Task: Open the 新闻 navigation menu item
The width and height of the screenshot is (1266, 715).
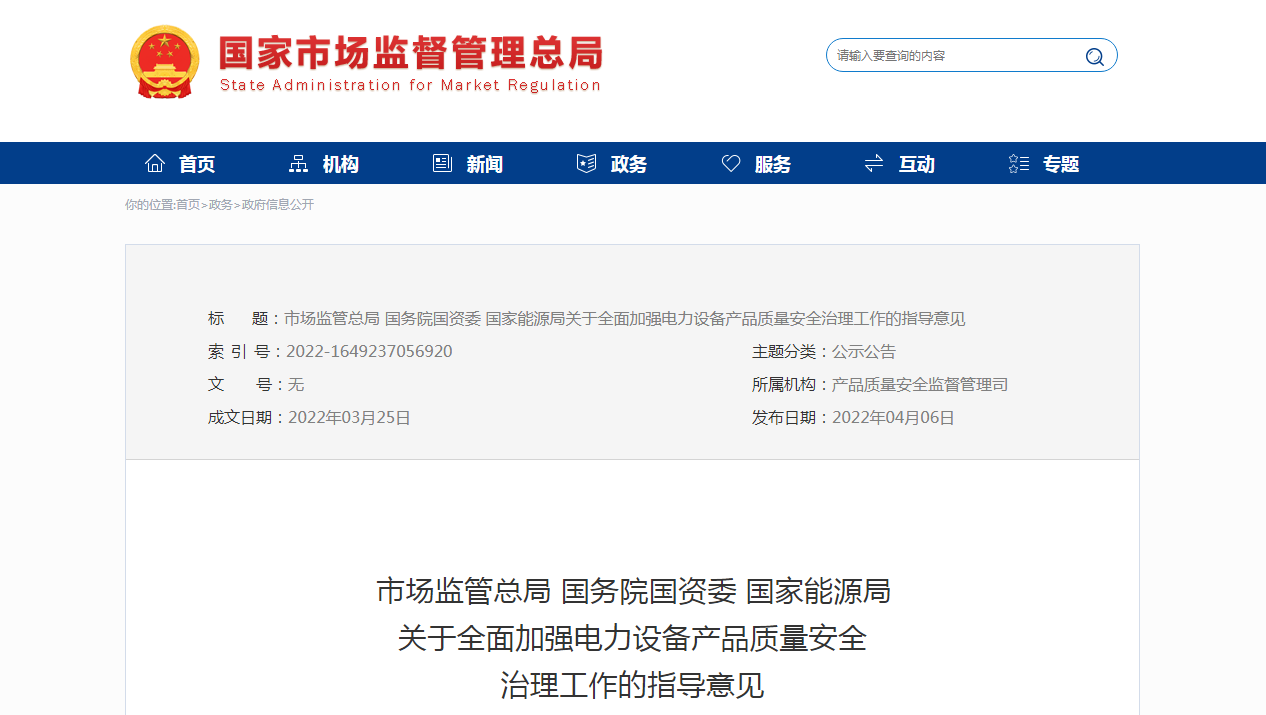Action: coord(485,164)
